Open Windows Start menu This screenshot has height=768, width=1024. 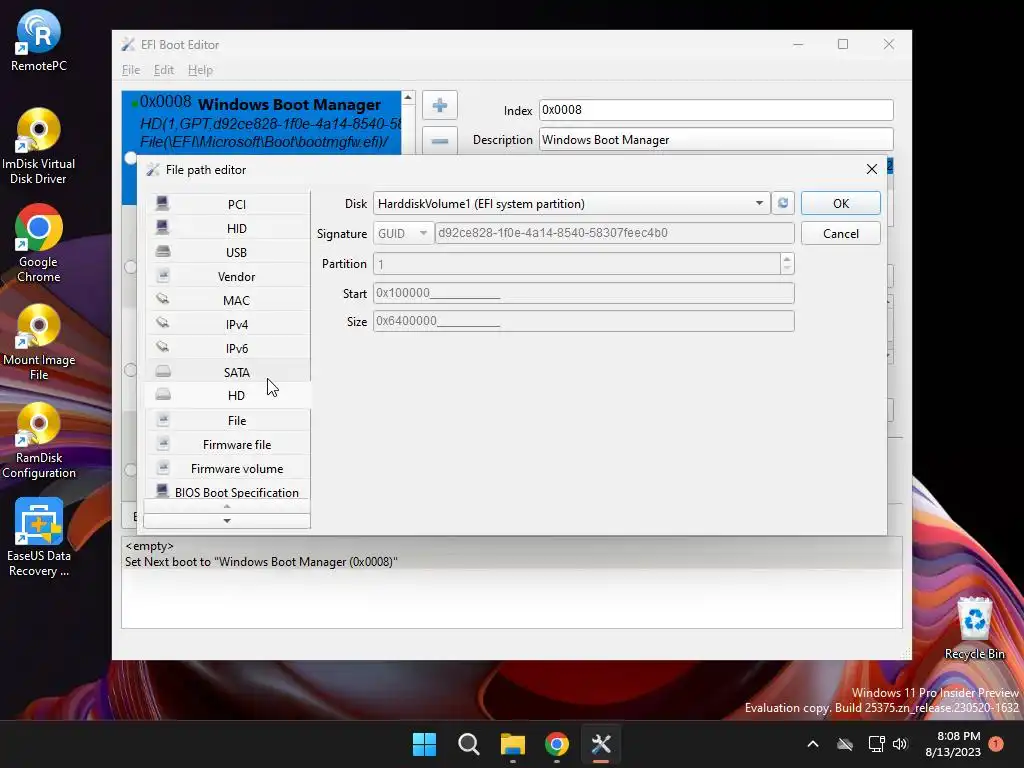pyautogui.click(x=424, y=744)
